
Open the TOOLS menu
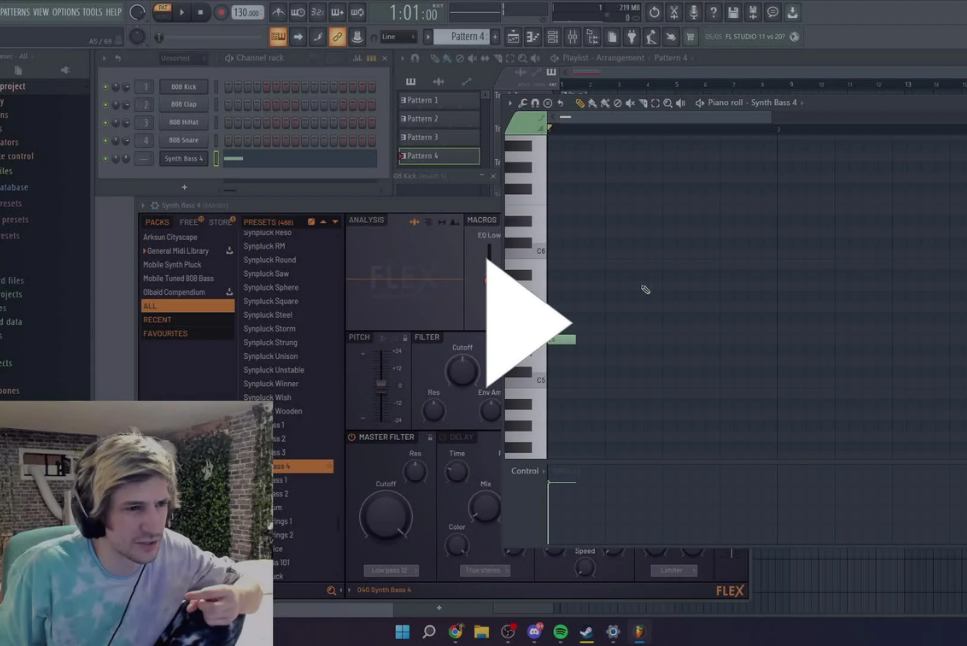(92, 12)
